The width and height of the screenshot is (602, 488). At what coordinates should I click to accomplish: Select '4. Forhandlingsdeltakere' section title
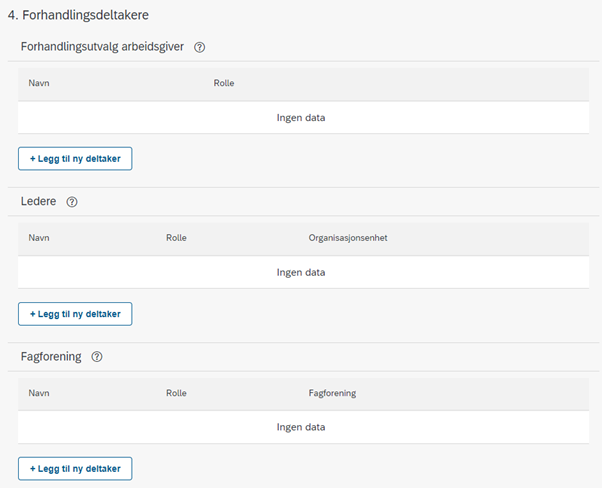[78, 15]
